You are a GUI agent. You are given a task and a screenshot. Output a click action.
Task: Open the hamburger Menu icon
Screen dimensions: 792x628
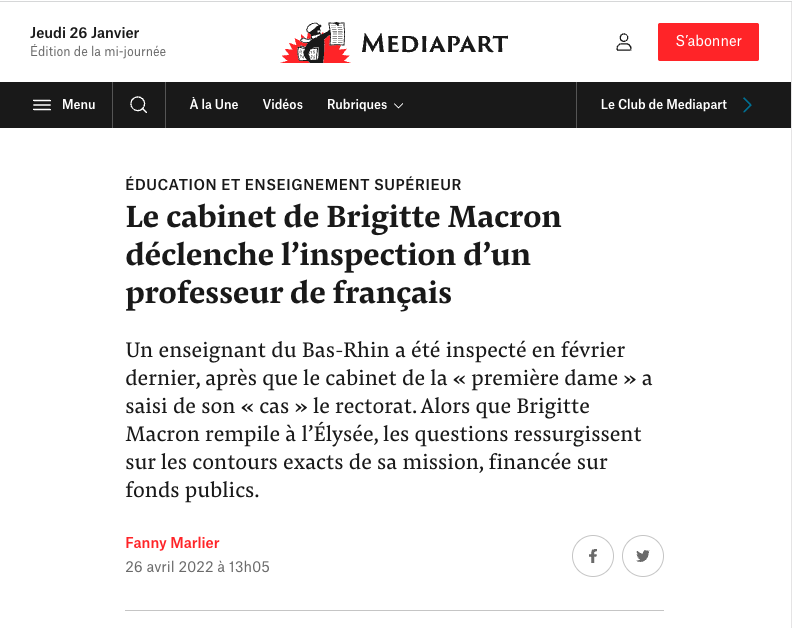[x=42, y=105]
